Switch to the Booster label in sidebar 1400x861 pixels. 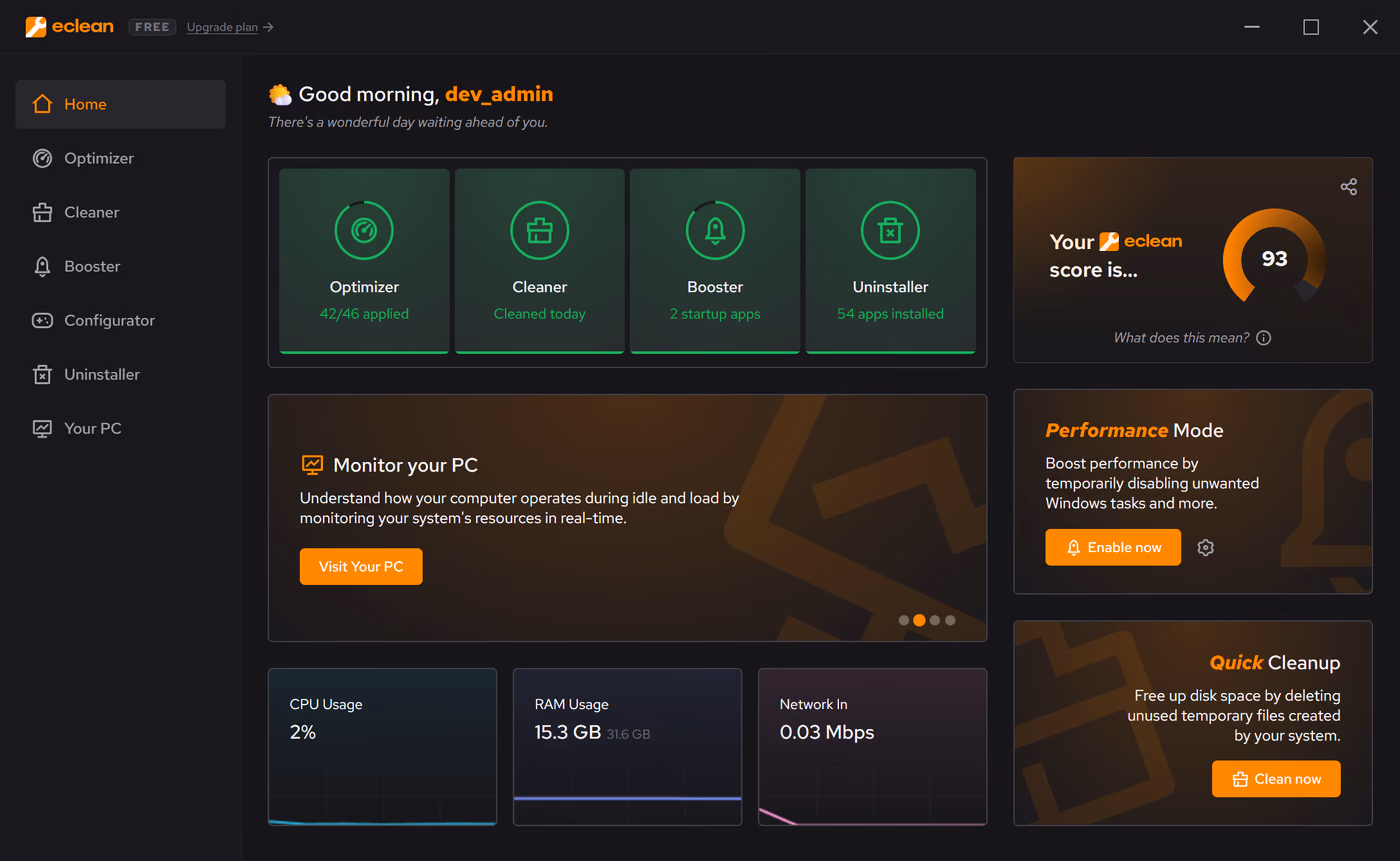tap(92, 266)
